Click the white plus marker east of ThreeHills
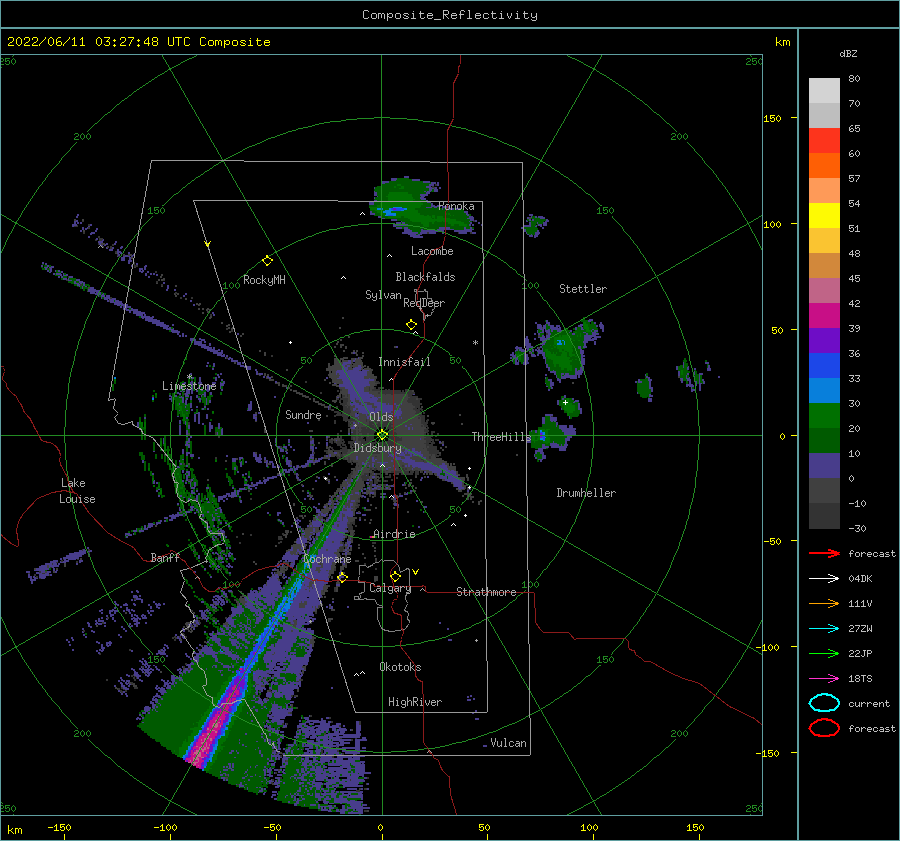The height and width of the screenshot is (841, 900). (x=565, y=402)
